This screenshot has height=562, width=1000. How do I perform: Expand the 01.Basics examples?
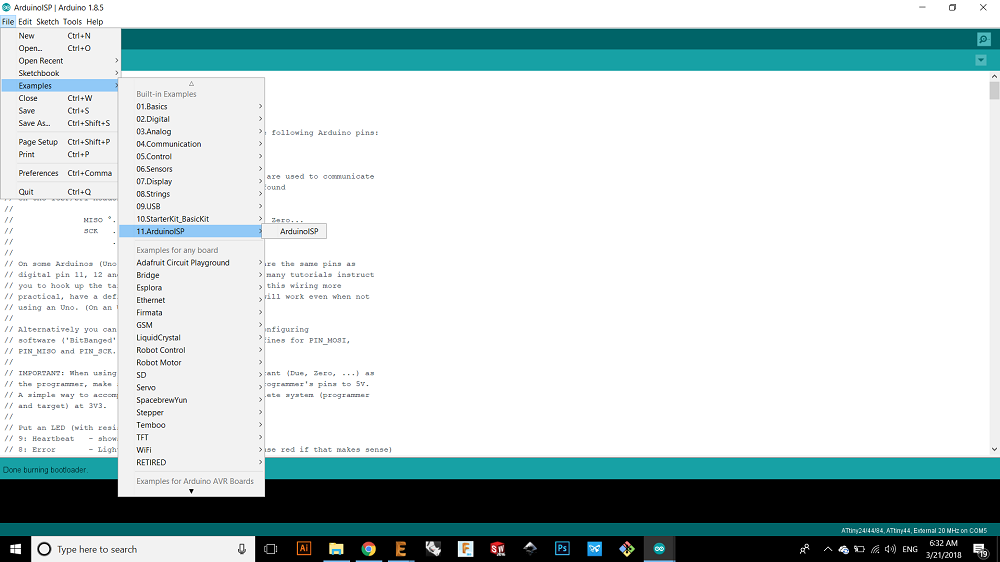click(191, 107)
